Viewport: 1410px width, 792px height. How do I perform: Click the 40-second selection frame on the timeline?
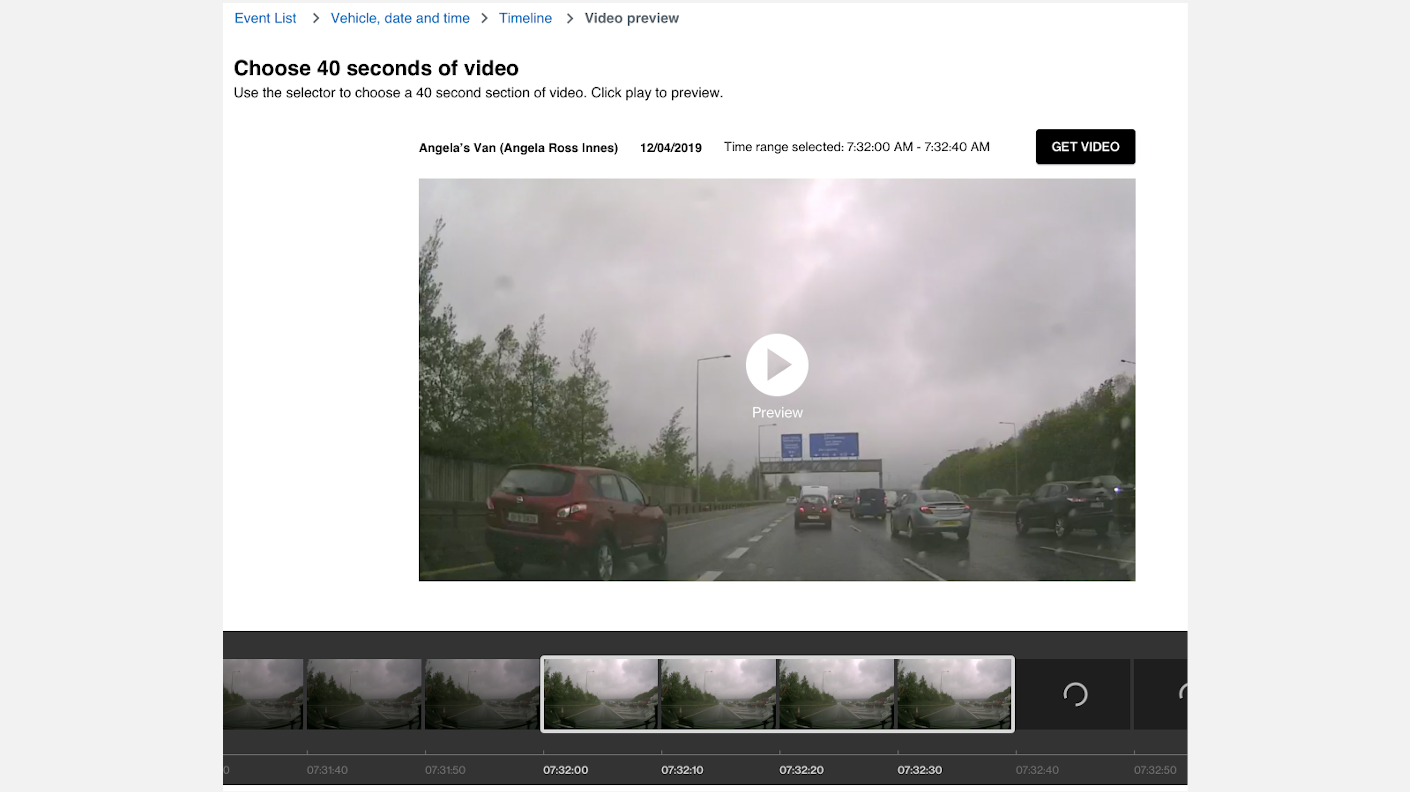(777, 693)
